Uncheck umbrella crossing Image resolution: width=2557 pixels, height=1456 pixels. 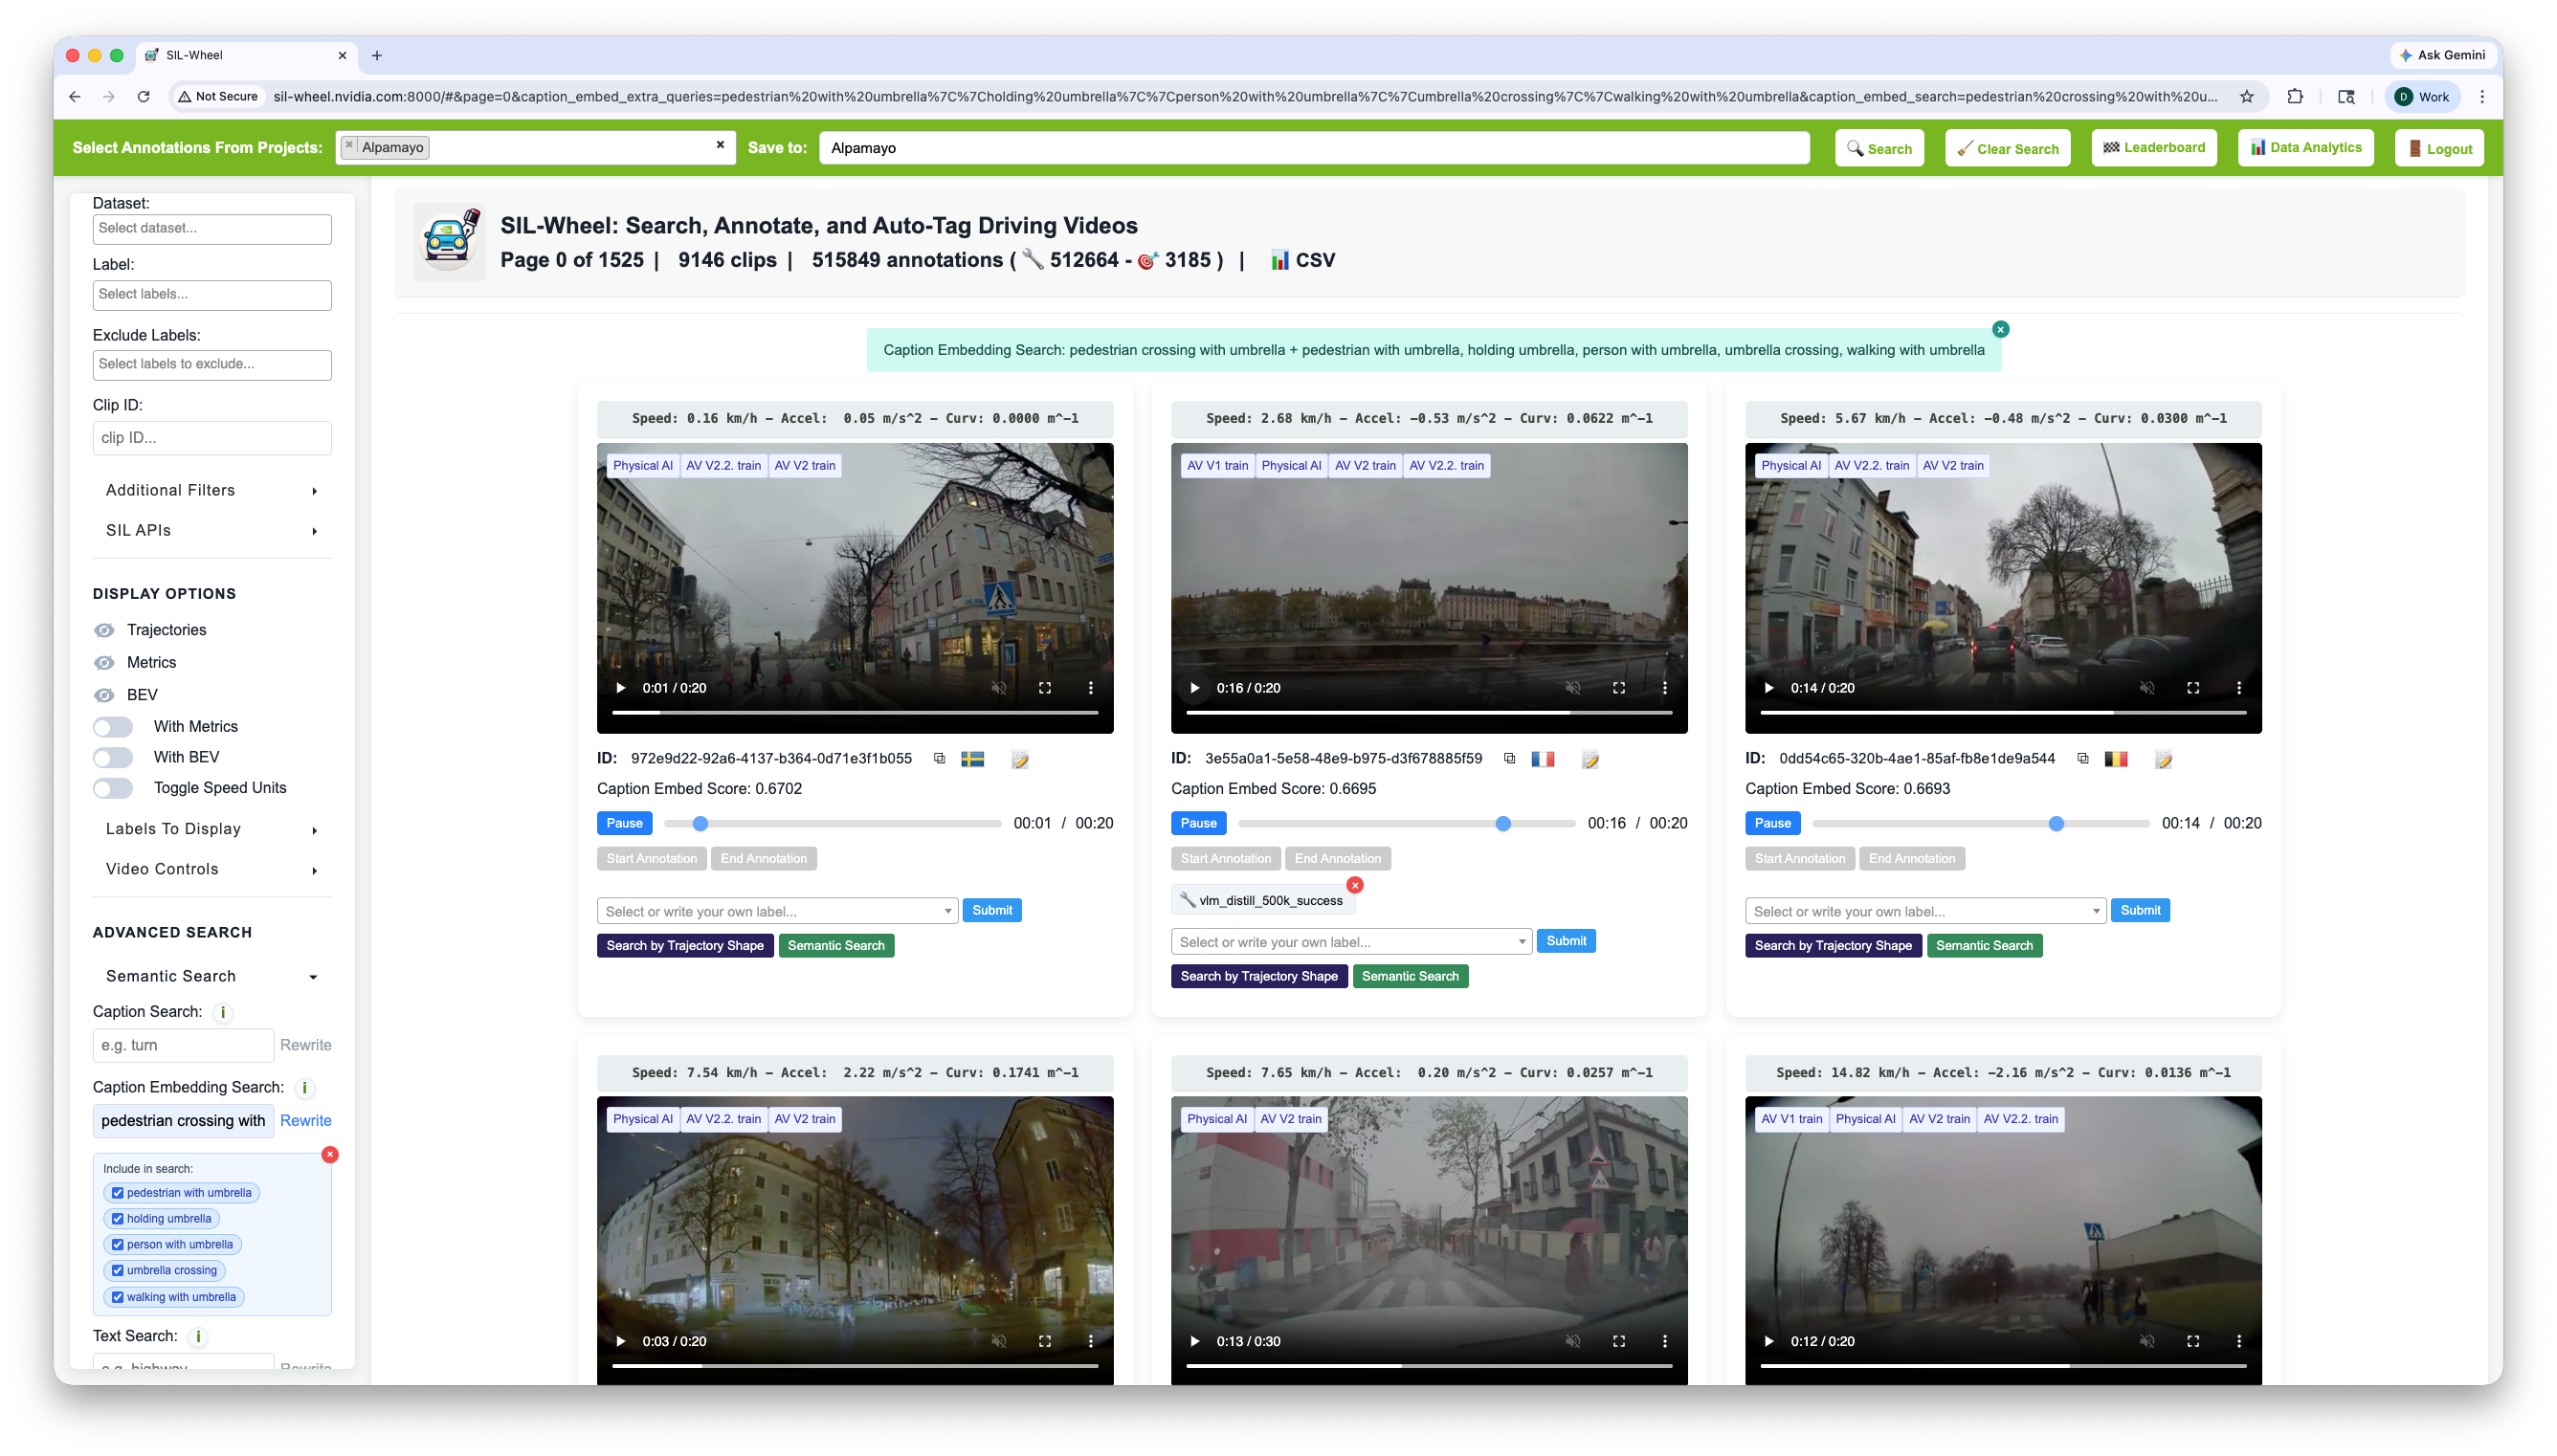coord(118,1271)
